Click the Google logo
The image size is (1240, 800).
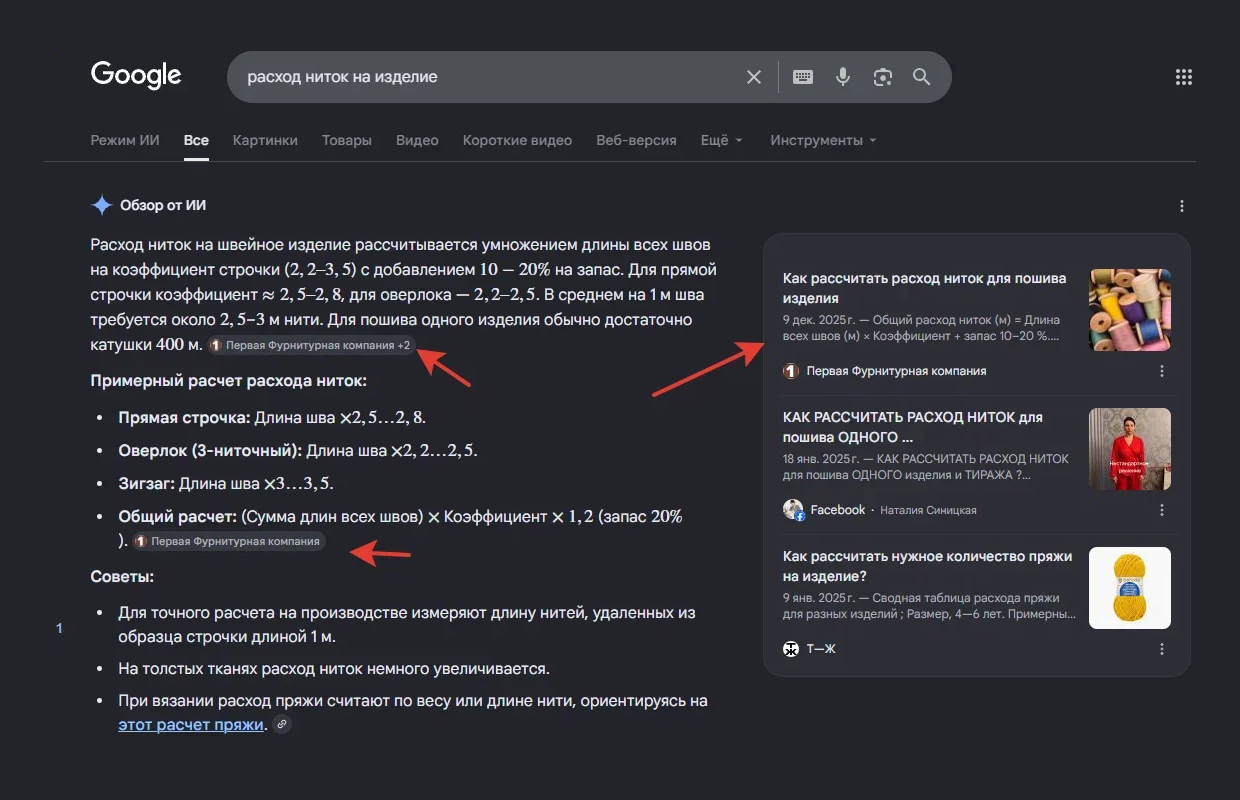136,75
